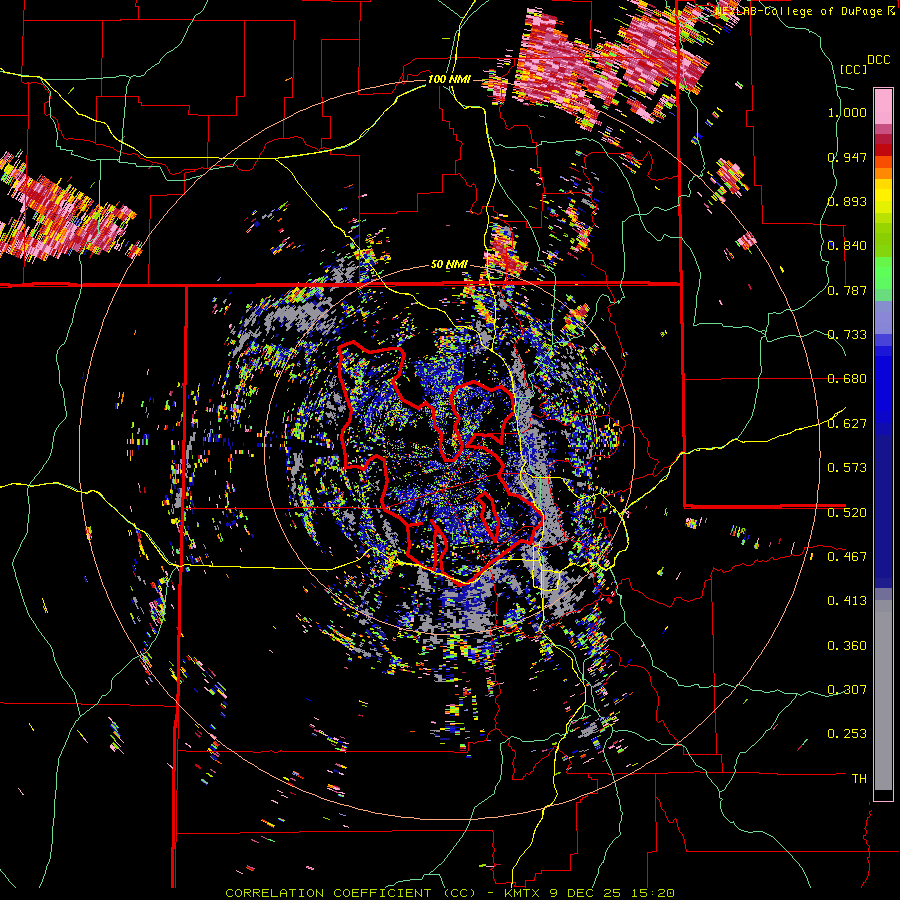Click the 0.840 scale value
Image resolution: width=900 pixels, height=900 pixels.
[x=847, y=246]
